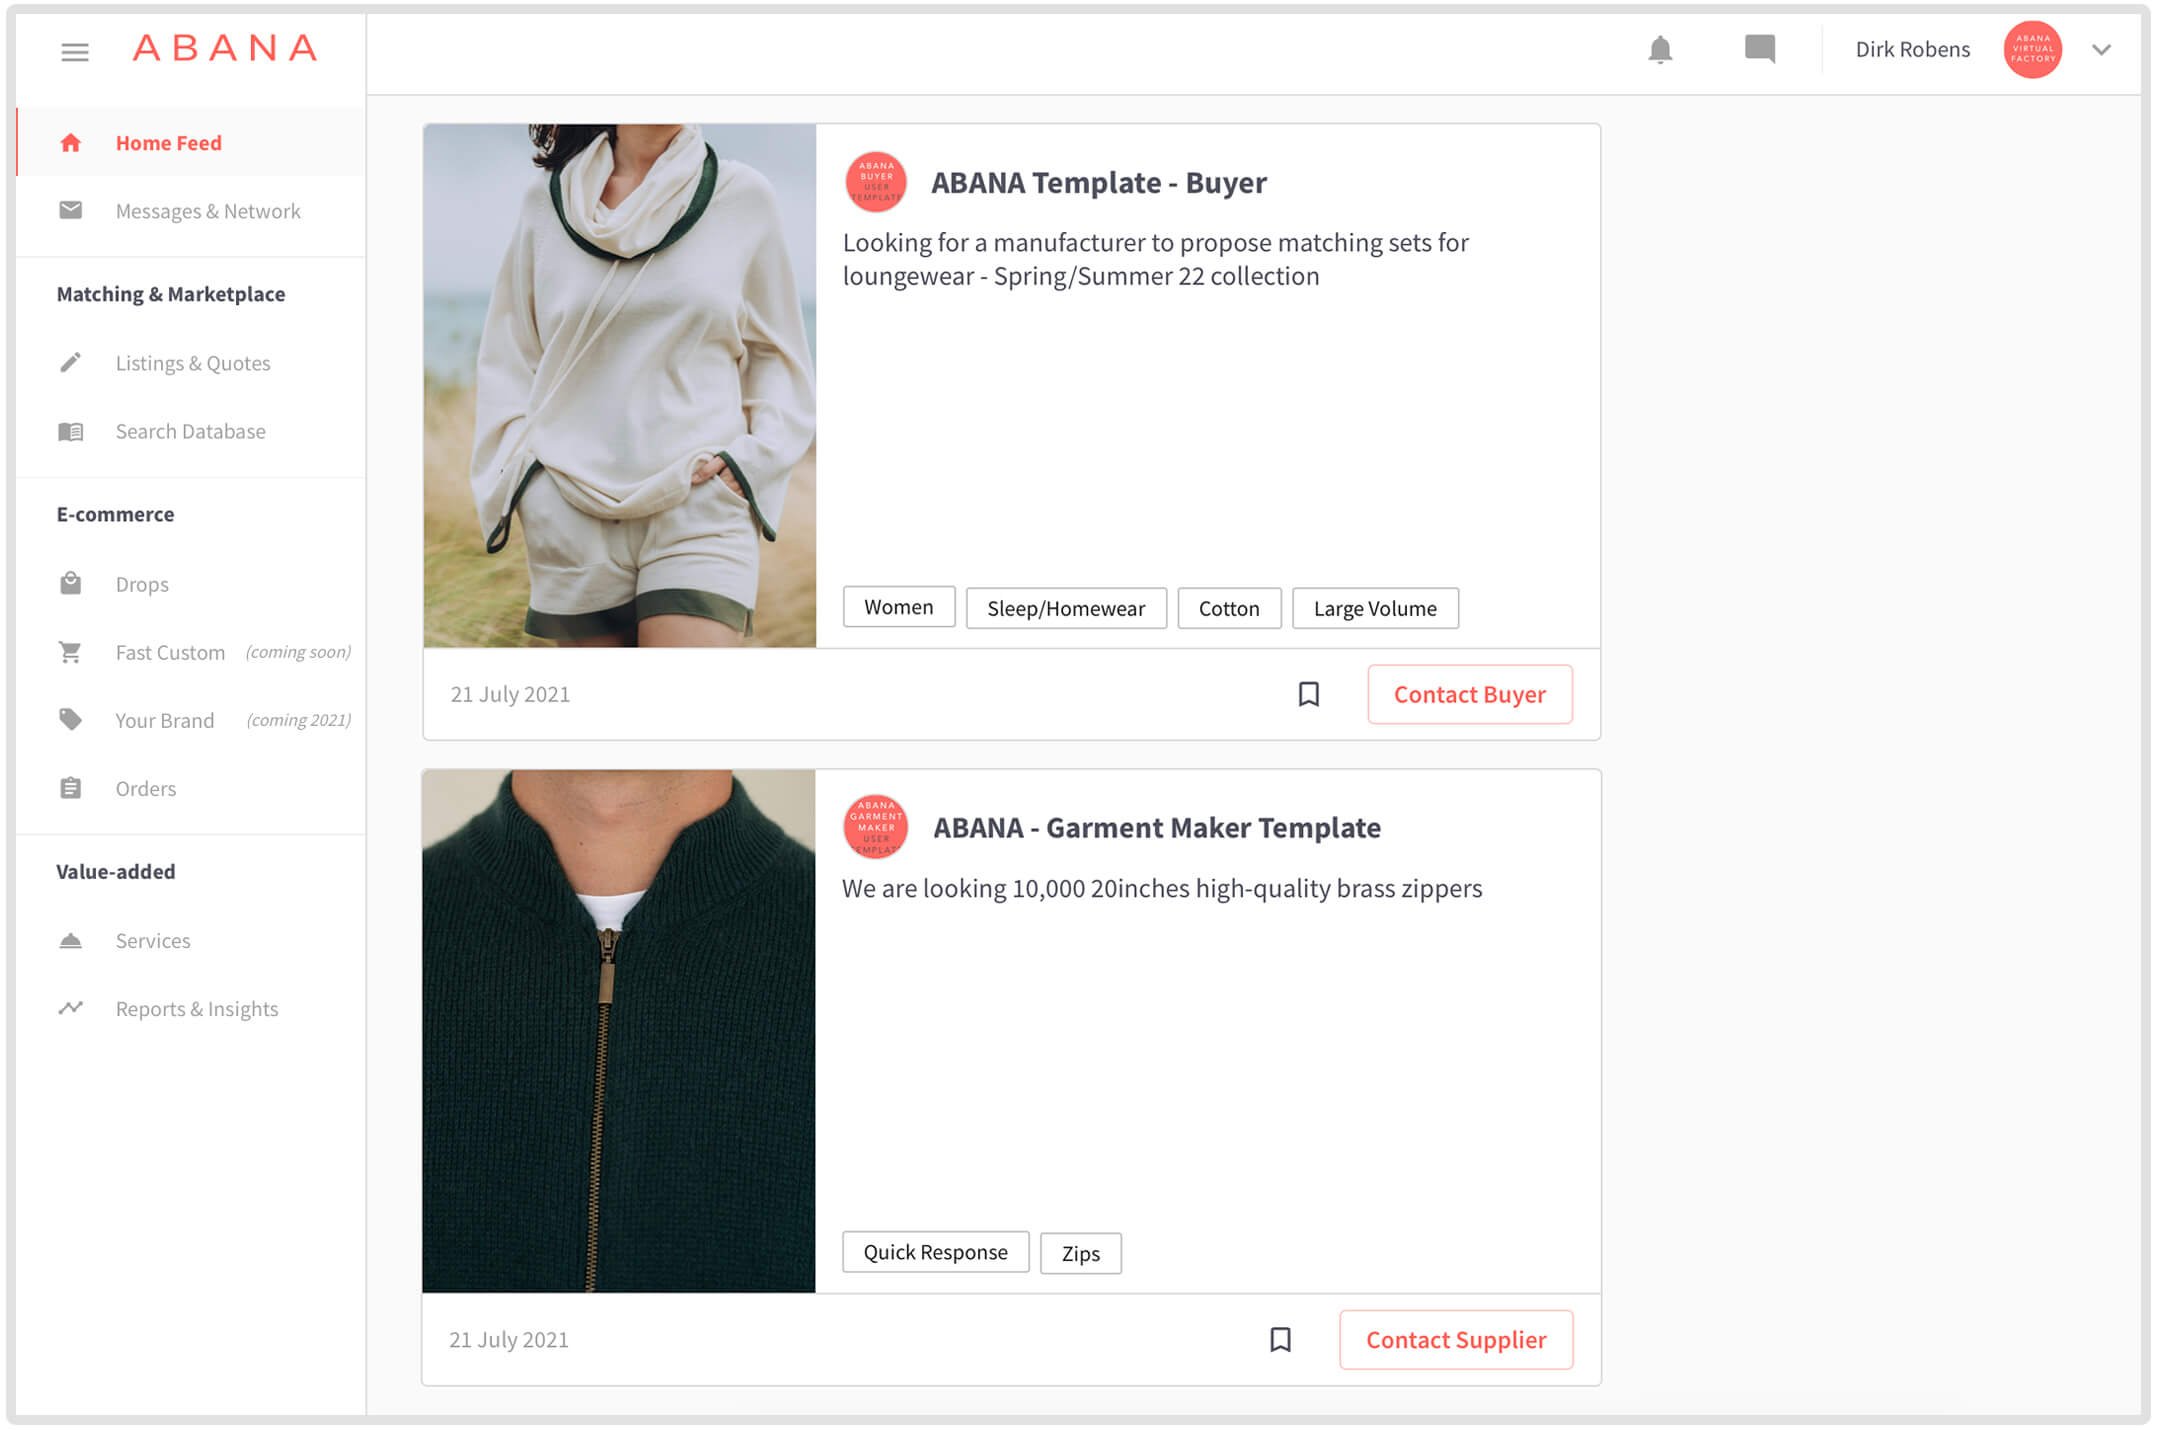Open the green zipper cardigan photo
The width and height of the screenshot is (2165, 1430).
619,1031
